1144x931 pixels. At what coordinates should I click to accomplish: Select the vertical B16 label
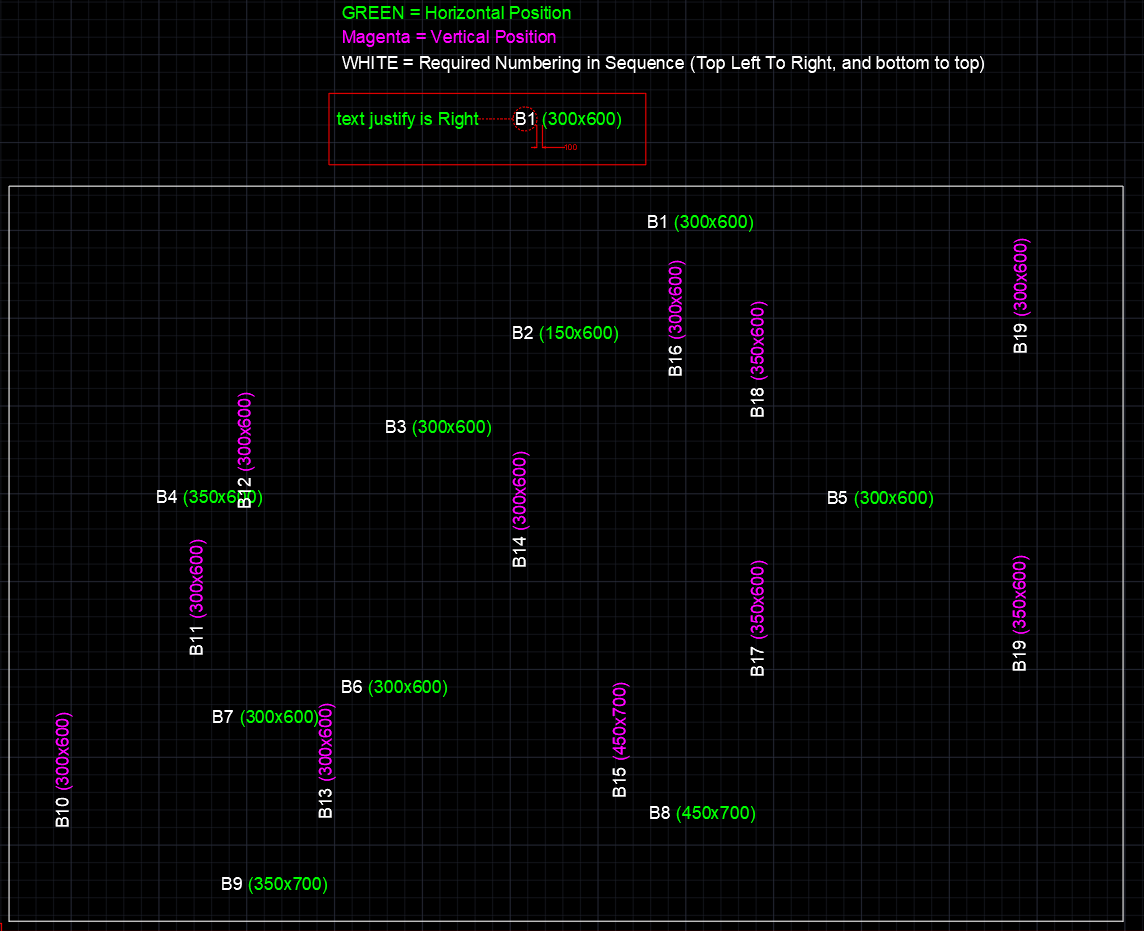[x=676, y=360]
